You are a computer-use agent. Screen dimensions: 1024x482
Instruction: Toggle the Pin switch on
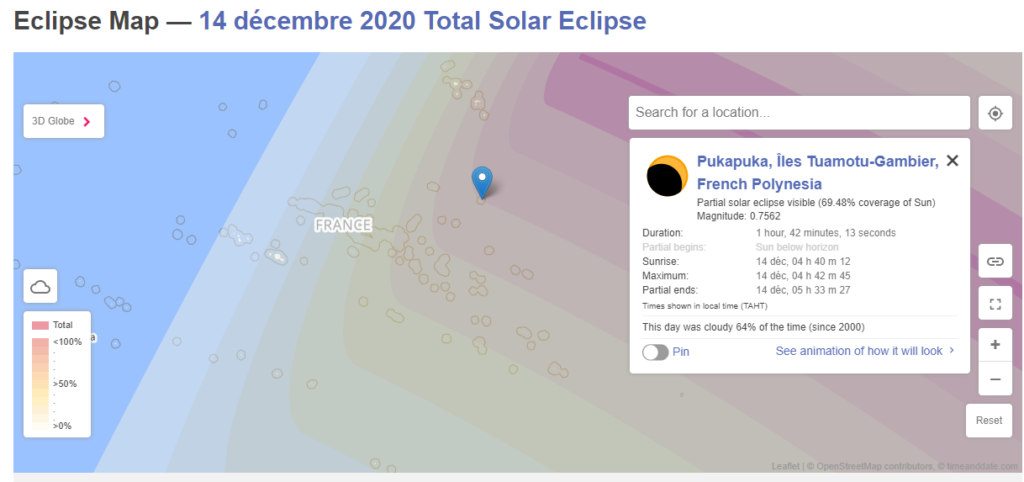[x=656, y=352]
